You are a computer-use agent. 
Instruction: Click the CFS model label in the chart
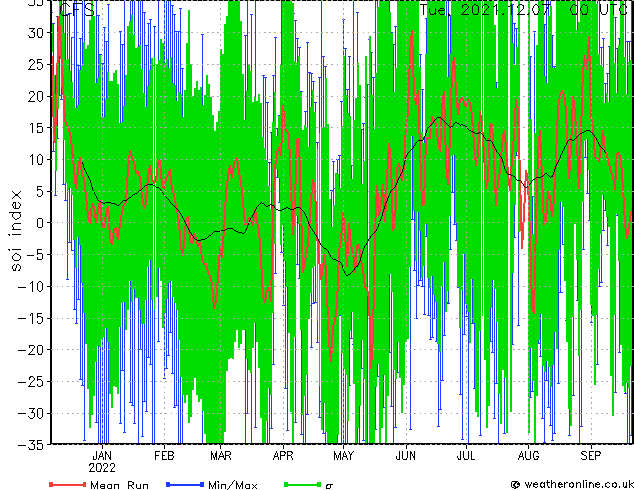pyautogui.click(x=76, y=9)
